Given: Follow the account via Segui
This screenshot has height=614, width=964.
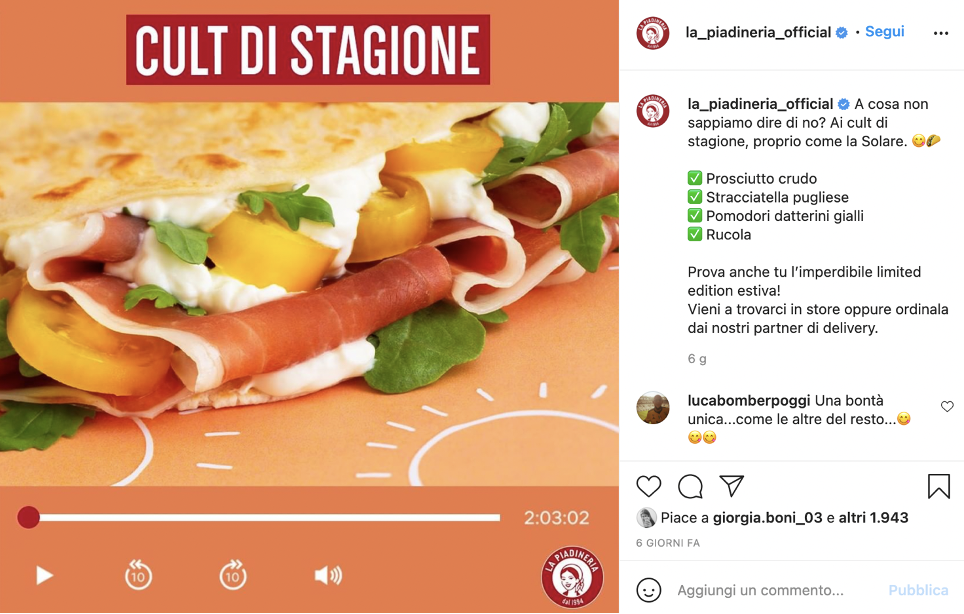Looking at the screenshot, I should 885,31.
